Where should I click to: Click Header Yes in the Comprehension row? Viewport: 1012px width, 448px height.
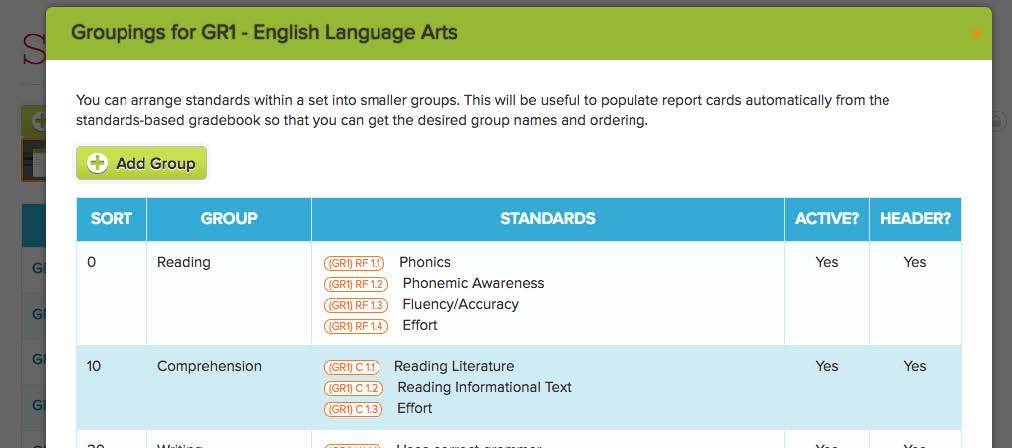tap(915, 366)
